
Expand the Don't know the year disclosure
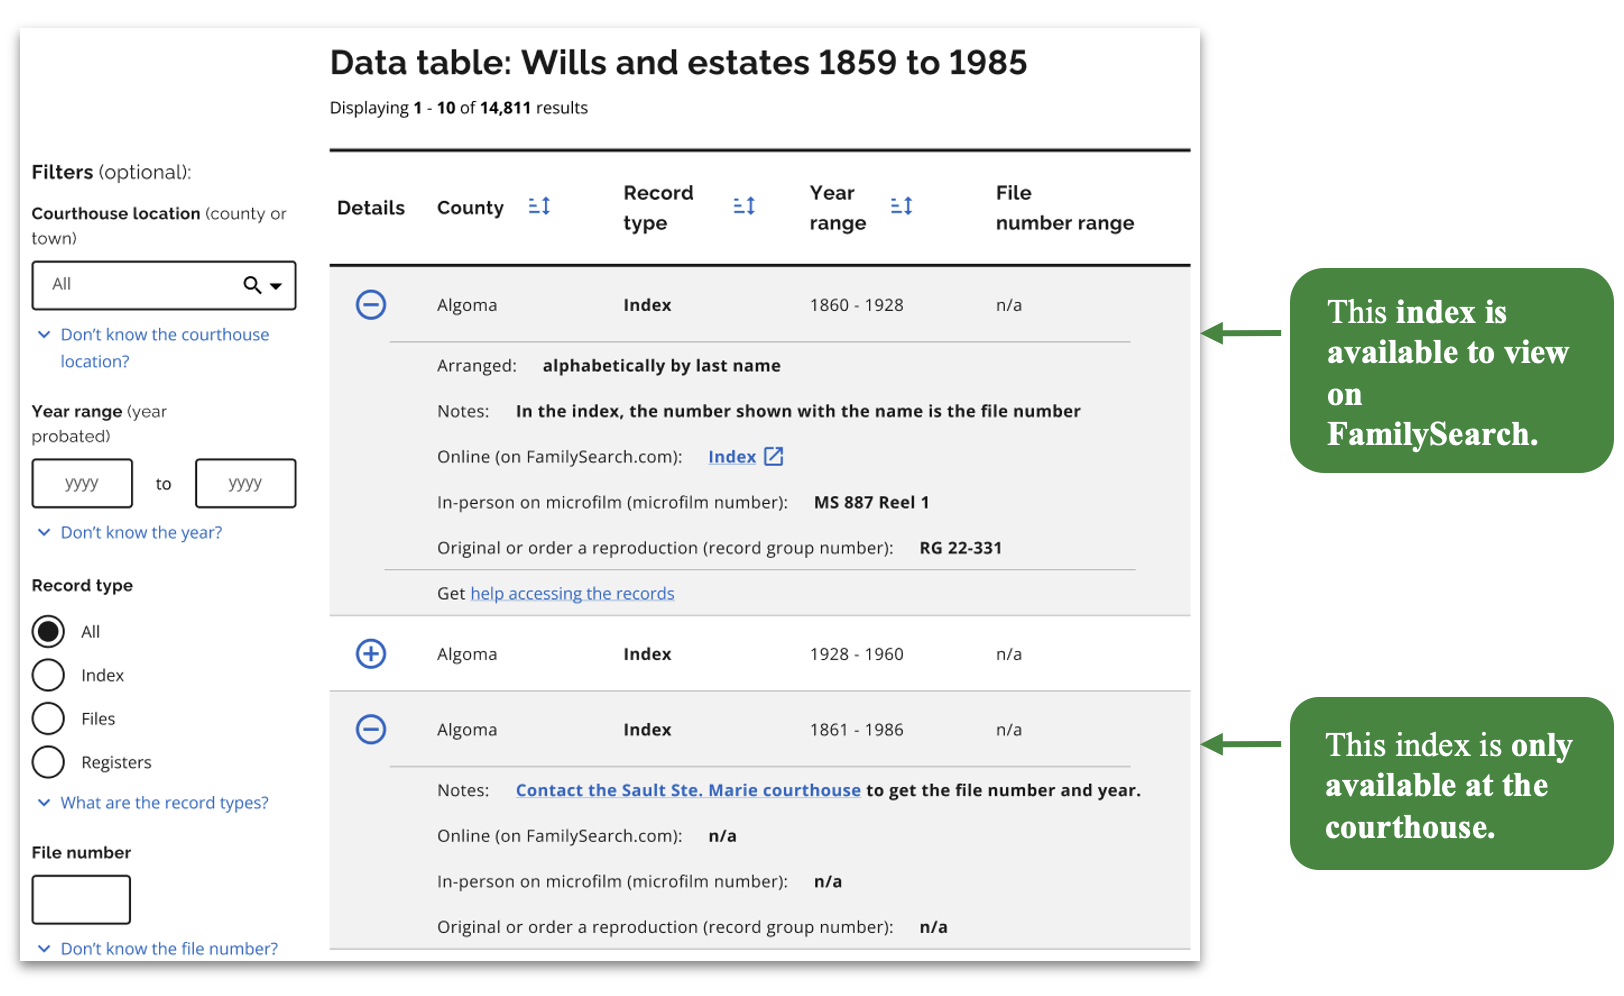click(140, 532)
